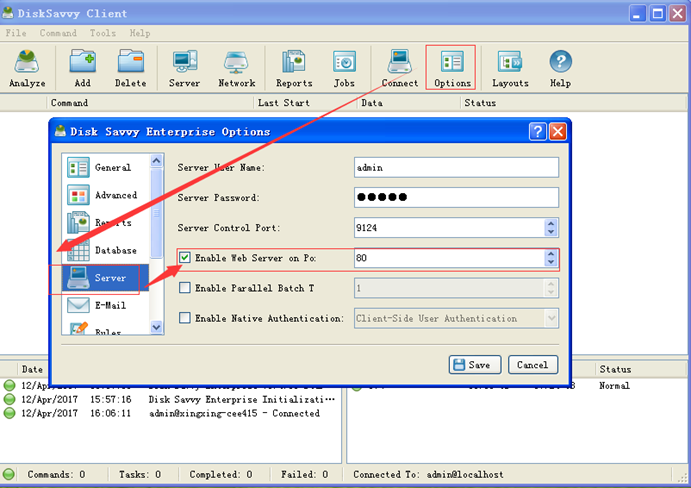691x488 pixels.
Task: Click 'Disk Savvy Enterprise Initializati…' log entry
Action: (241, 399)
